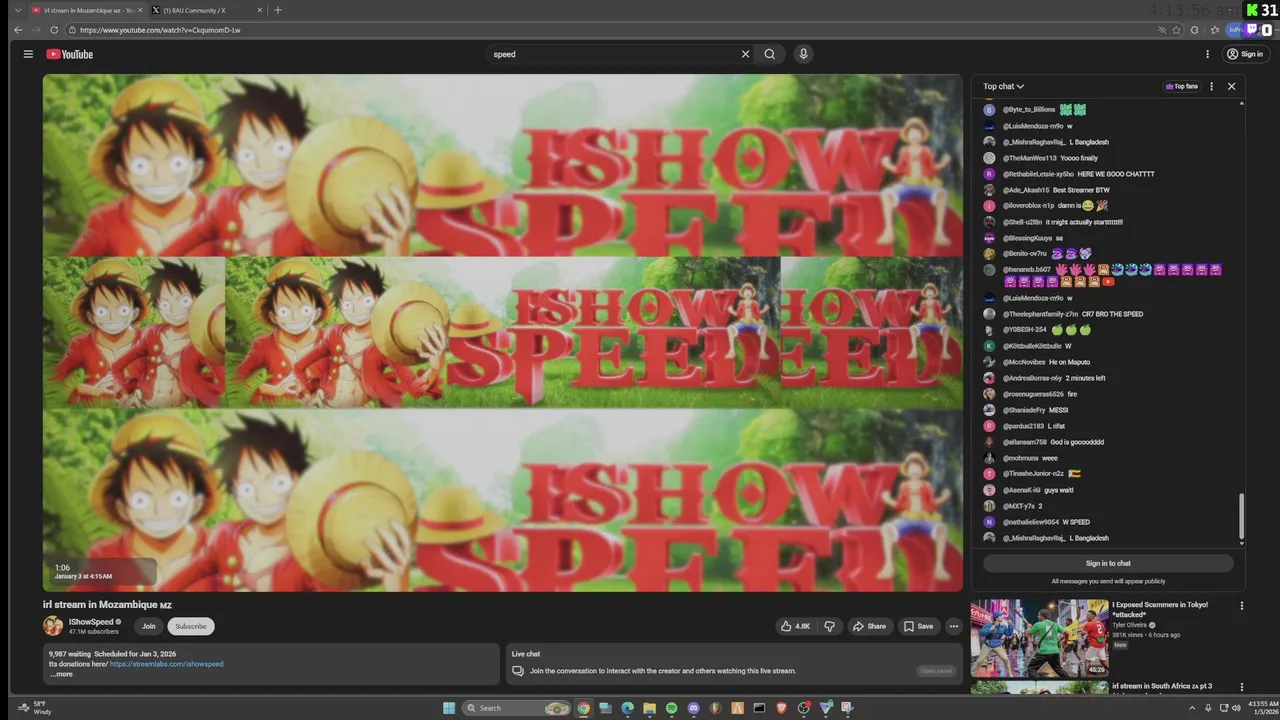Open @TheManWes113 chat message author
The height and width of the screenshot is (720, 1280).
click(x=1029, y=158)
